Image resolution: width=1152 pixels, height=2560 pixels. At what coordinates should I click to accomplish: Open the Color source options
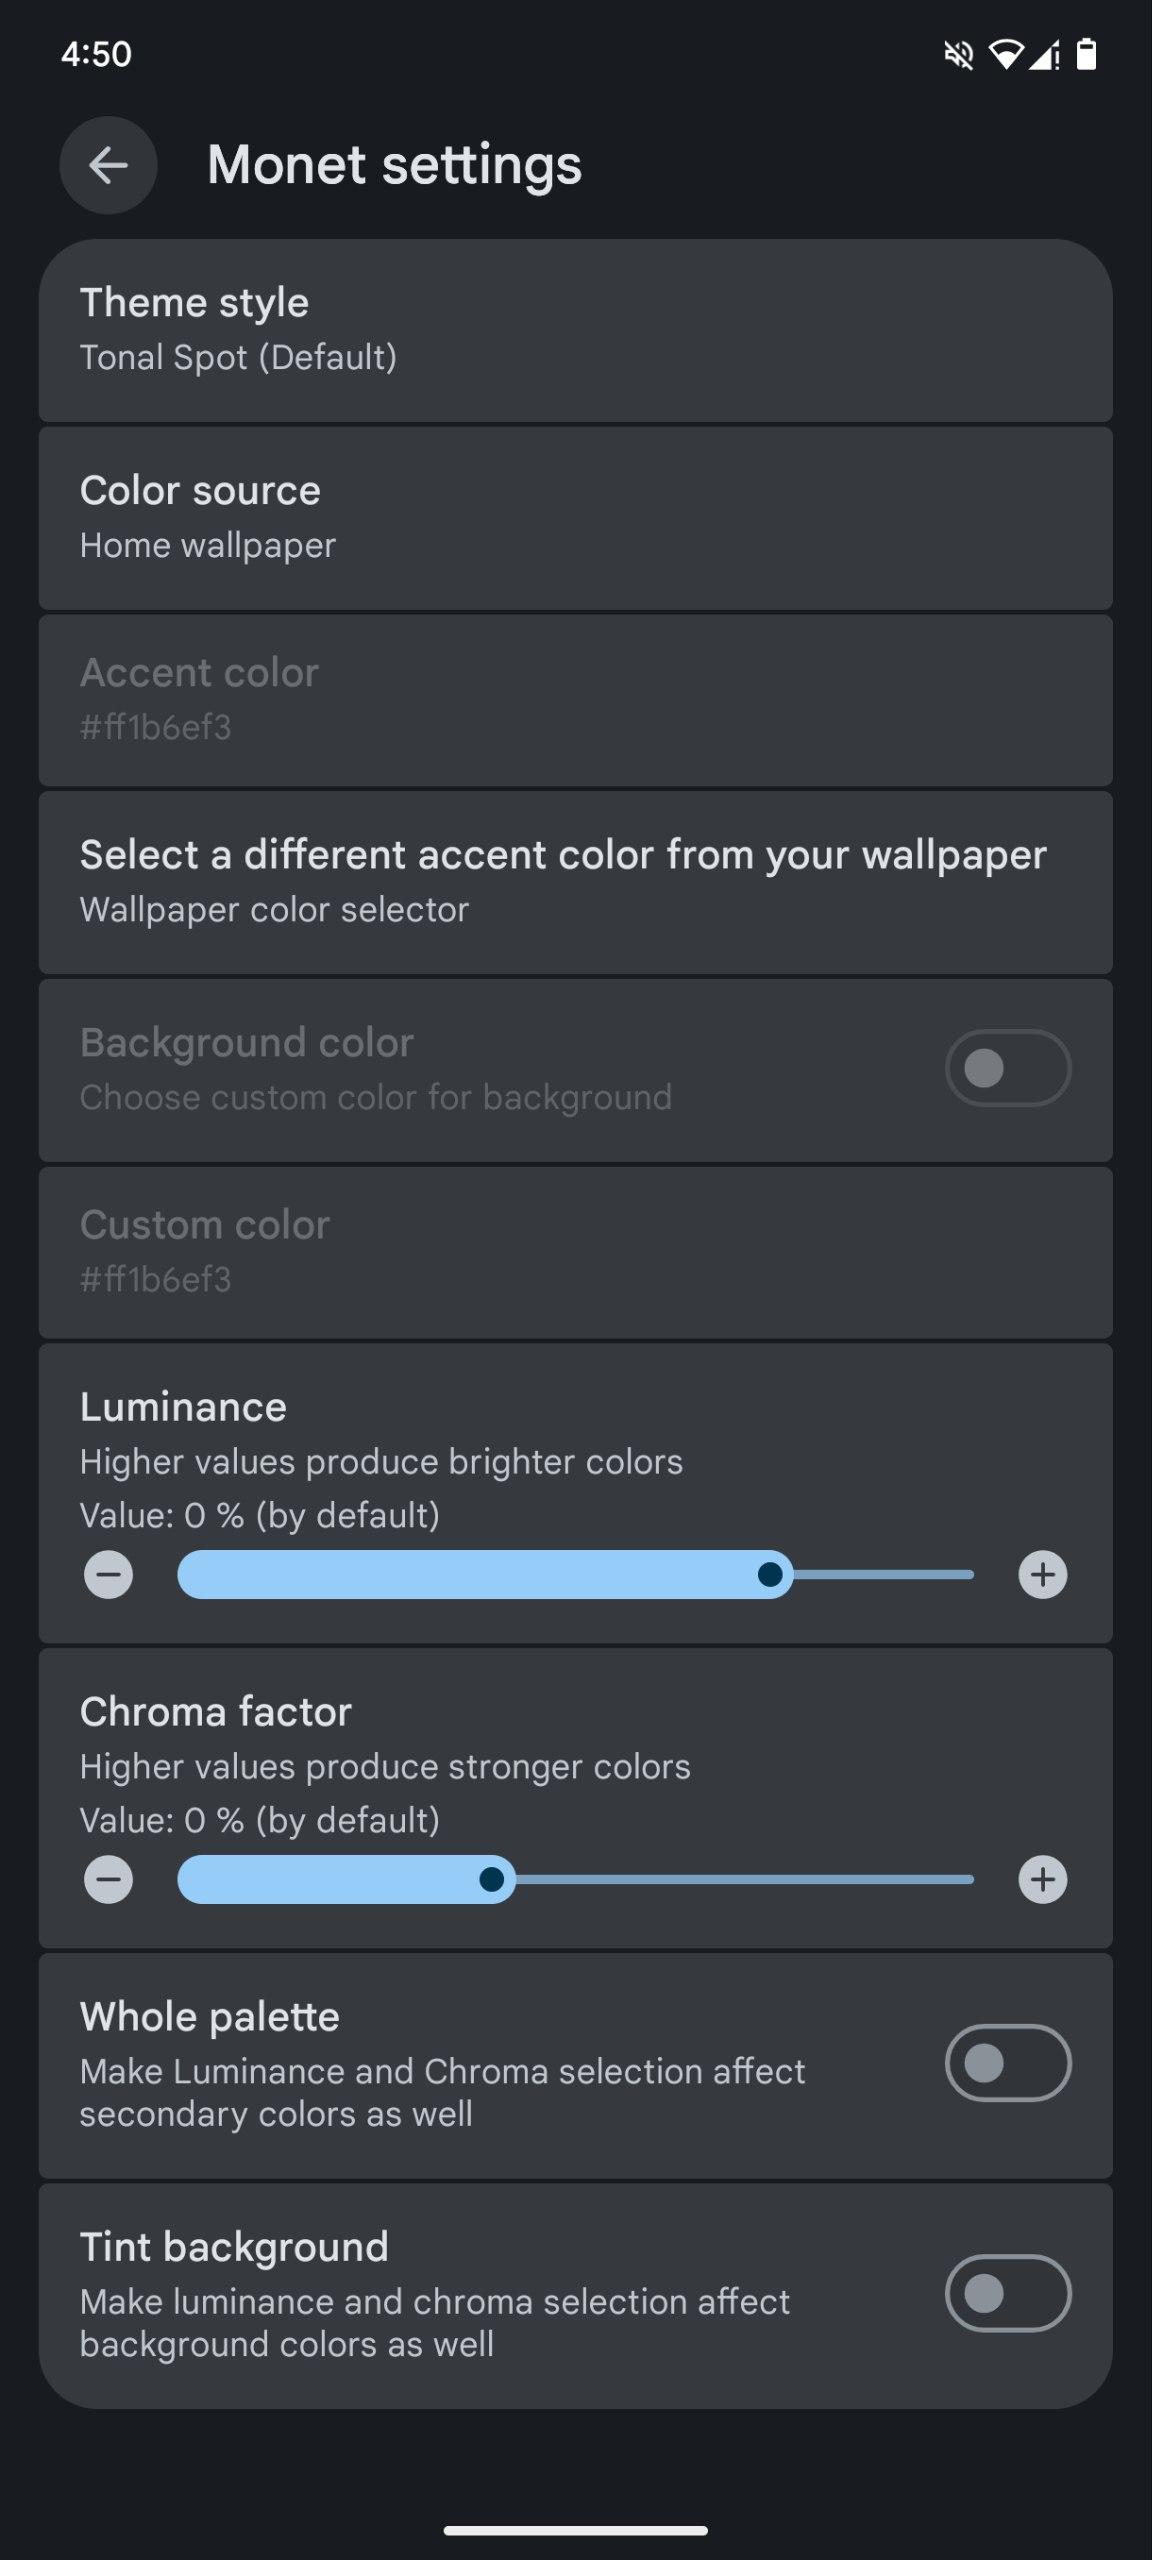pyautogui.click(x=575, y=518)
